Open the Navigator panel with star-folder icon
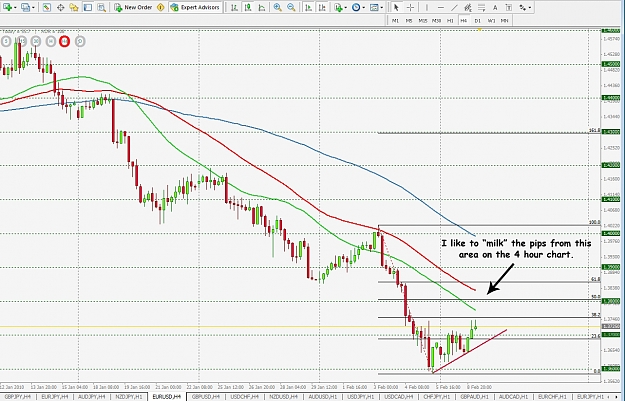The height and width of the screenshot is (401, 625). click(74, 7)
